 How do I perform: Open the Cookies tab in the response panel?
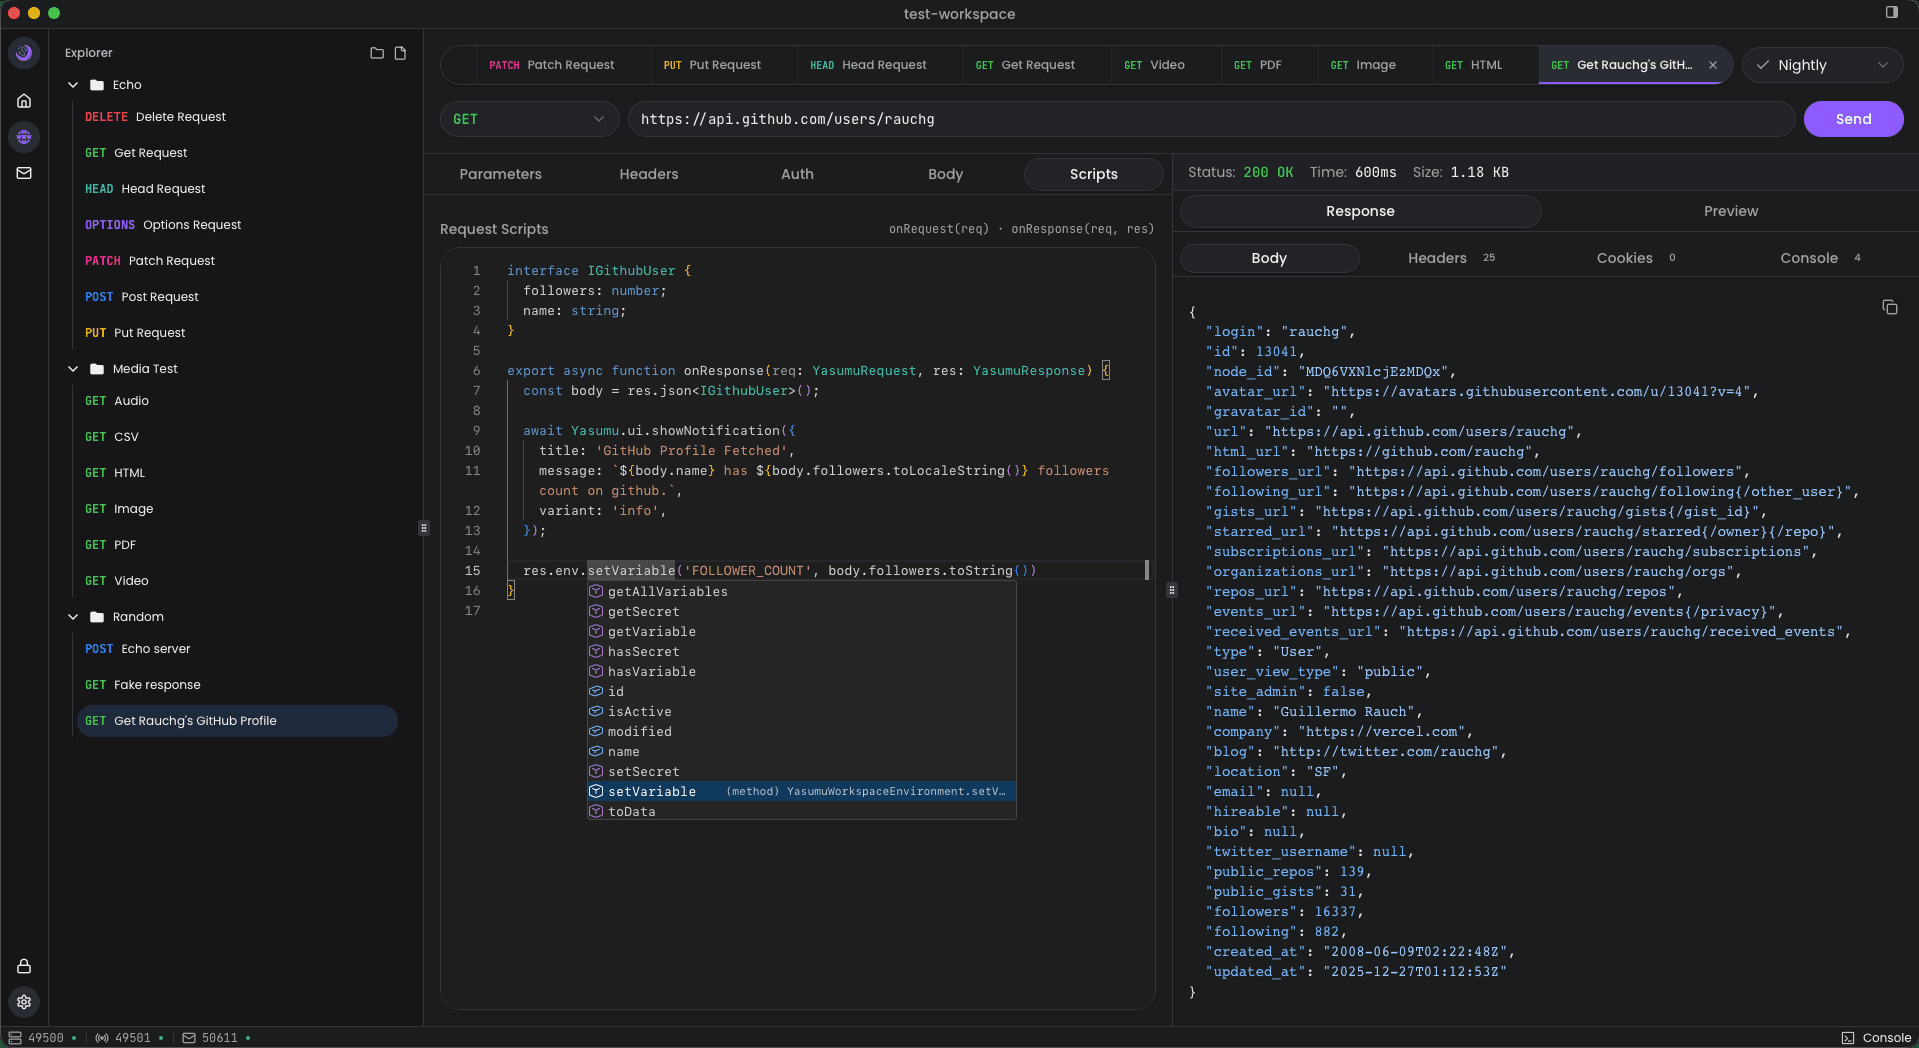[1623, 257]
